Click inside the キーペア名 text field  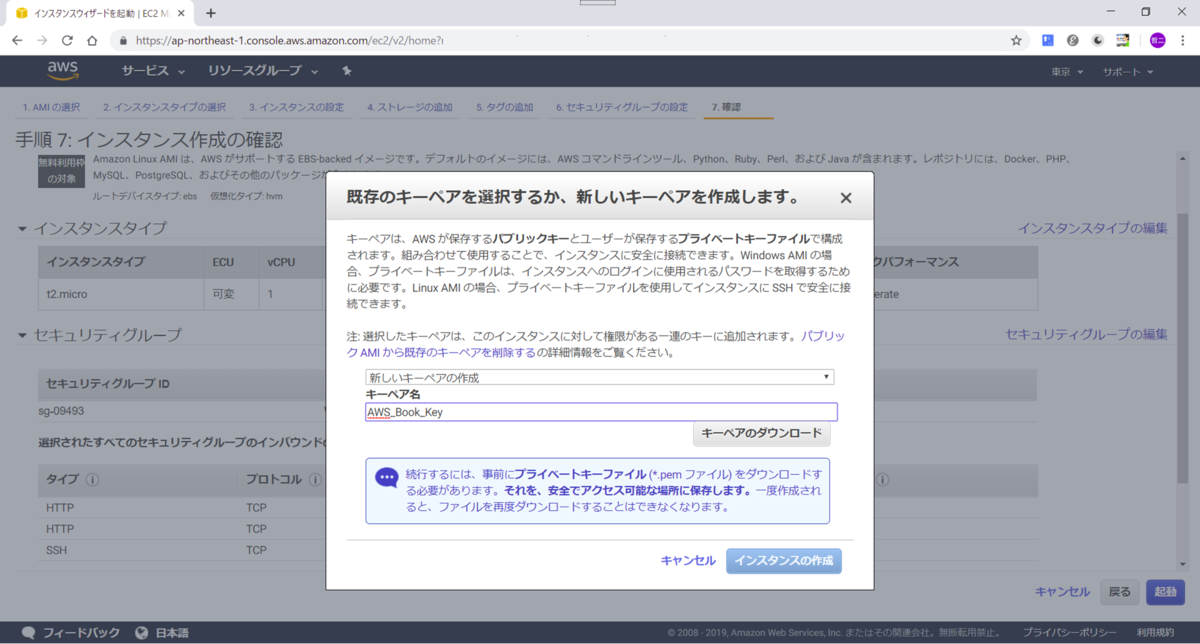tap(600, 411)
